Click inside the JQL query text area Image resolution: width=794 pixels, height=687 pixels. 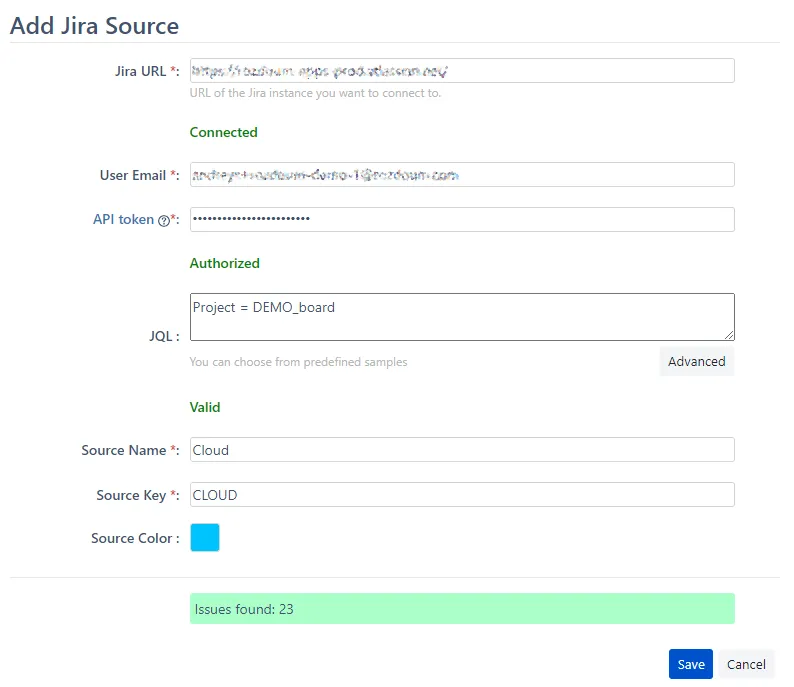coord(462,317)
